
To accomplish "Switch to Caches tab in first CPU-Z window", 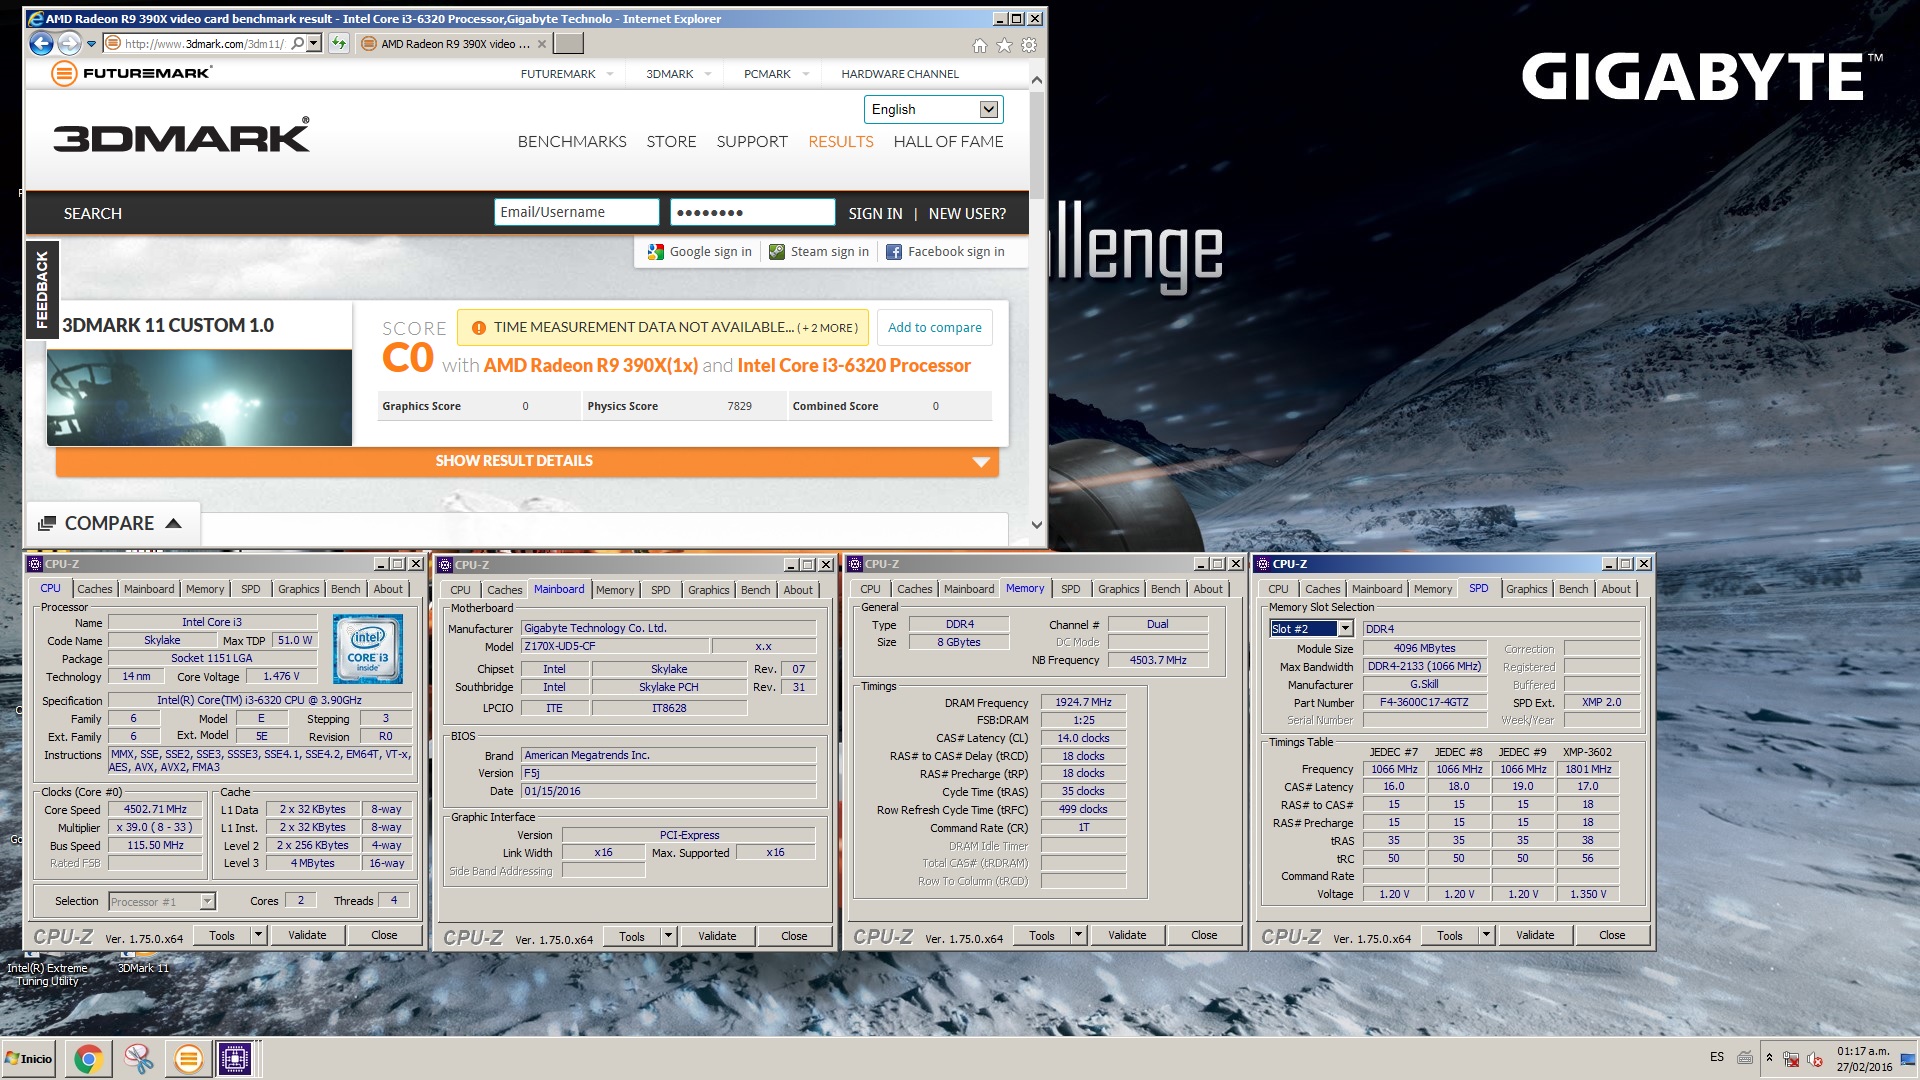I will click(95, 589).
